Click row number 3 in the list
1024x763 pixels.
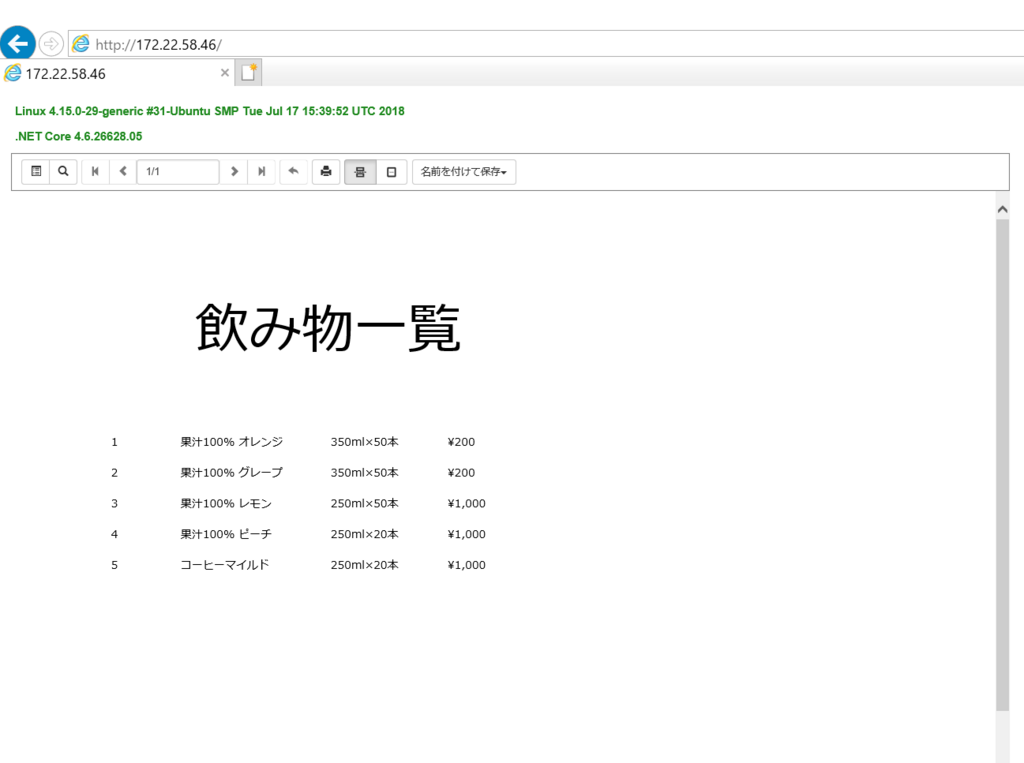(x=114, y=504)
